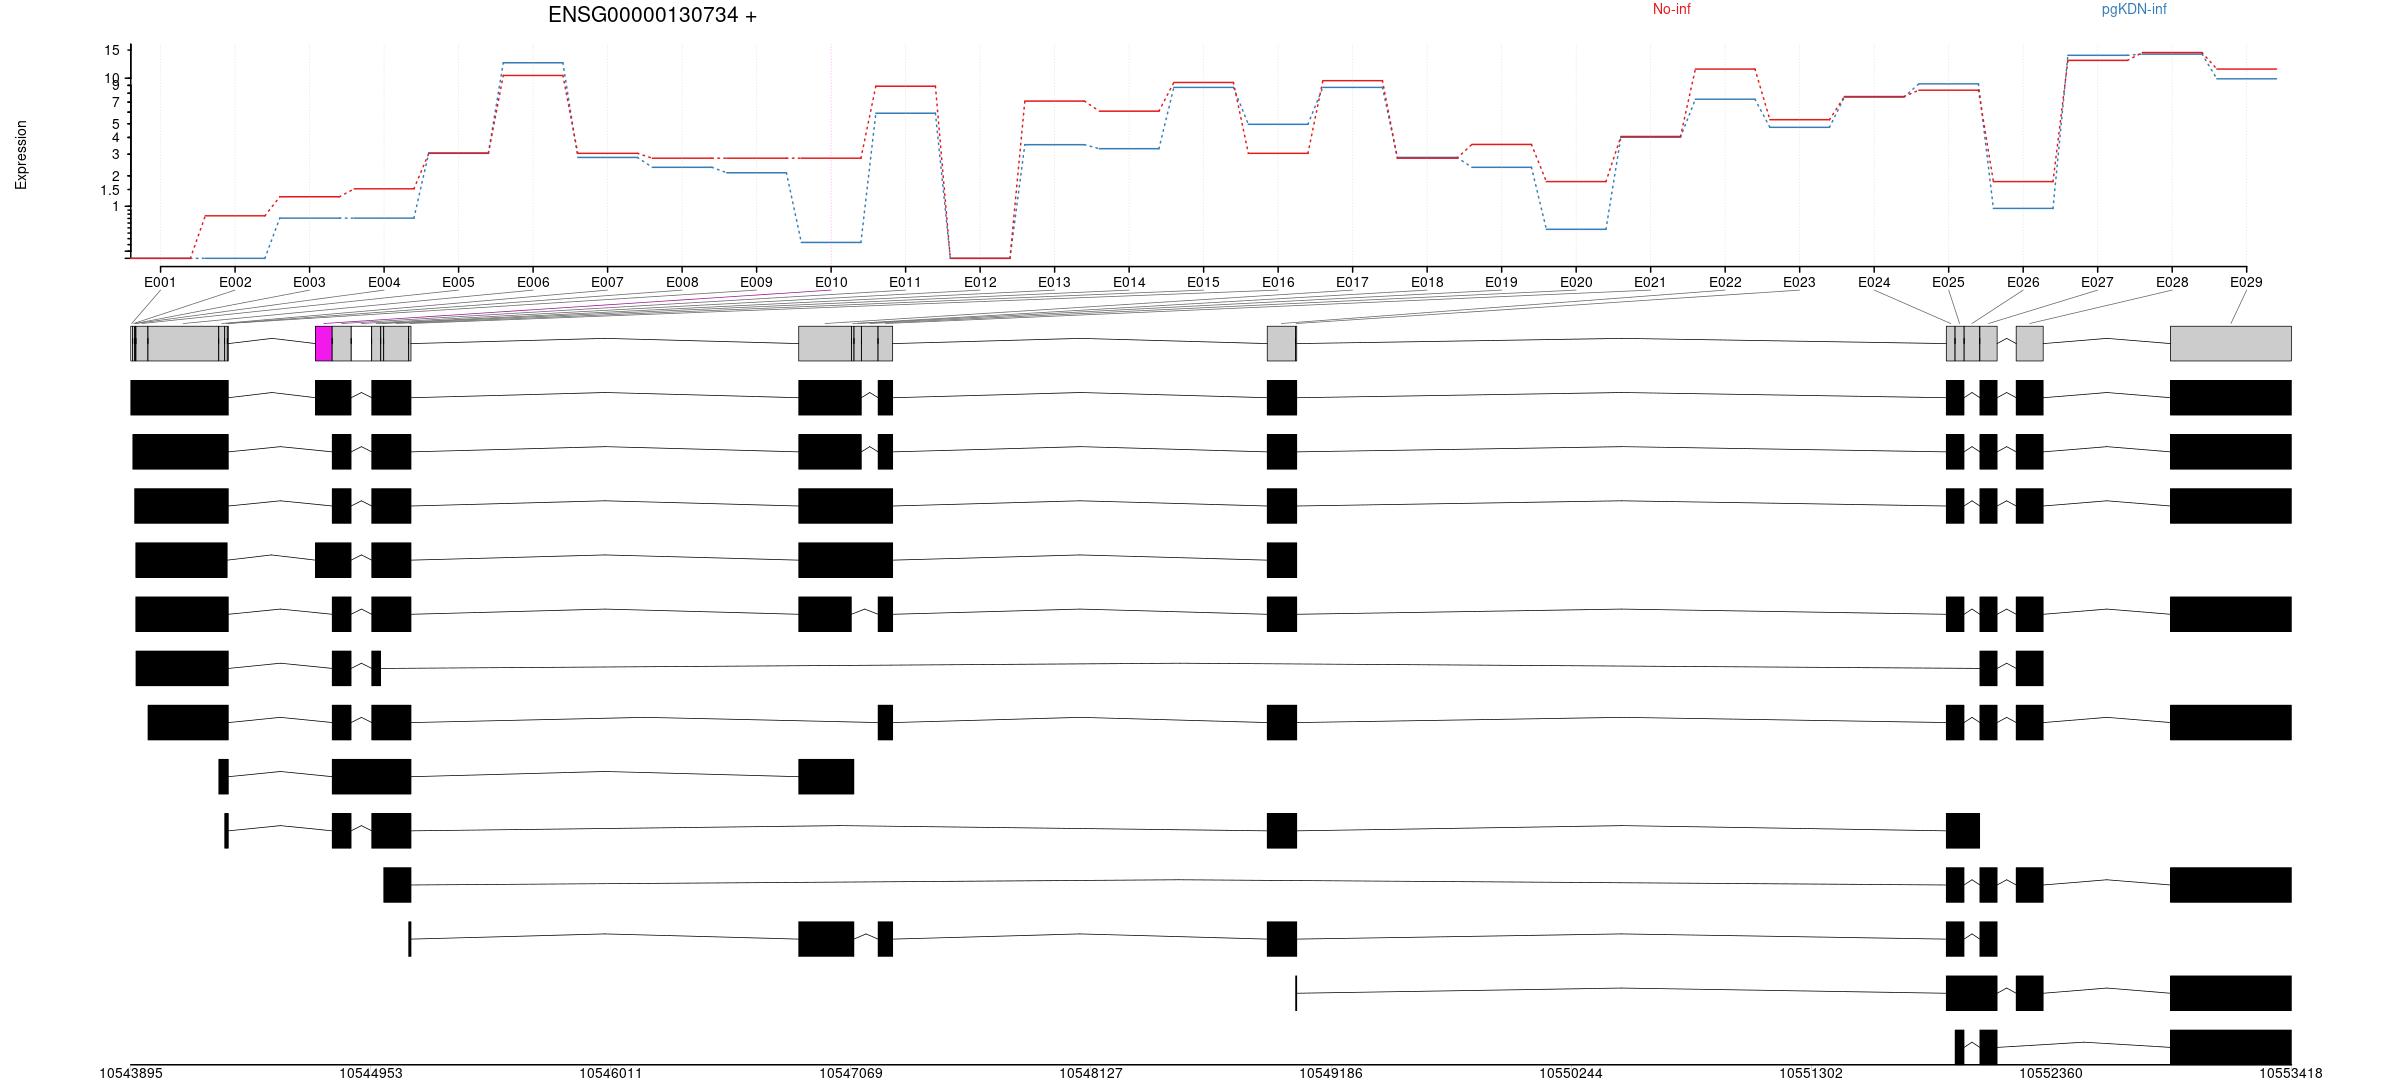2400x1090 pixels.
Task: Click genomic coordinate 10550244 on the axis
Action: (x=1571, y=1073)
